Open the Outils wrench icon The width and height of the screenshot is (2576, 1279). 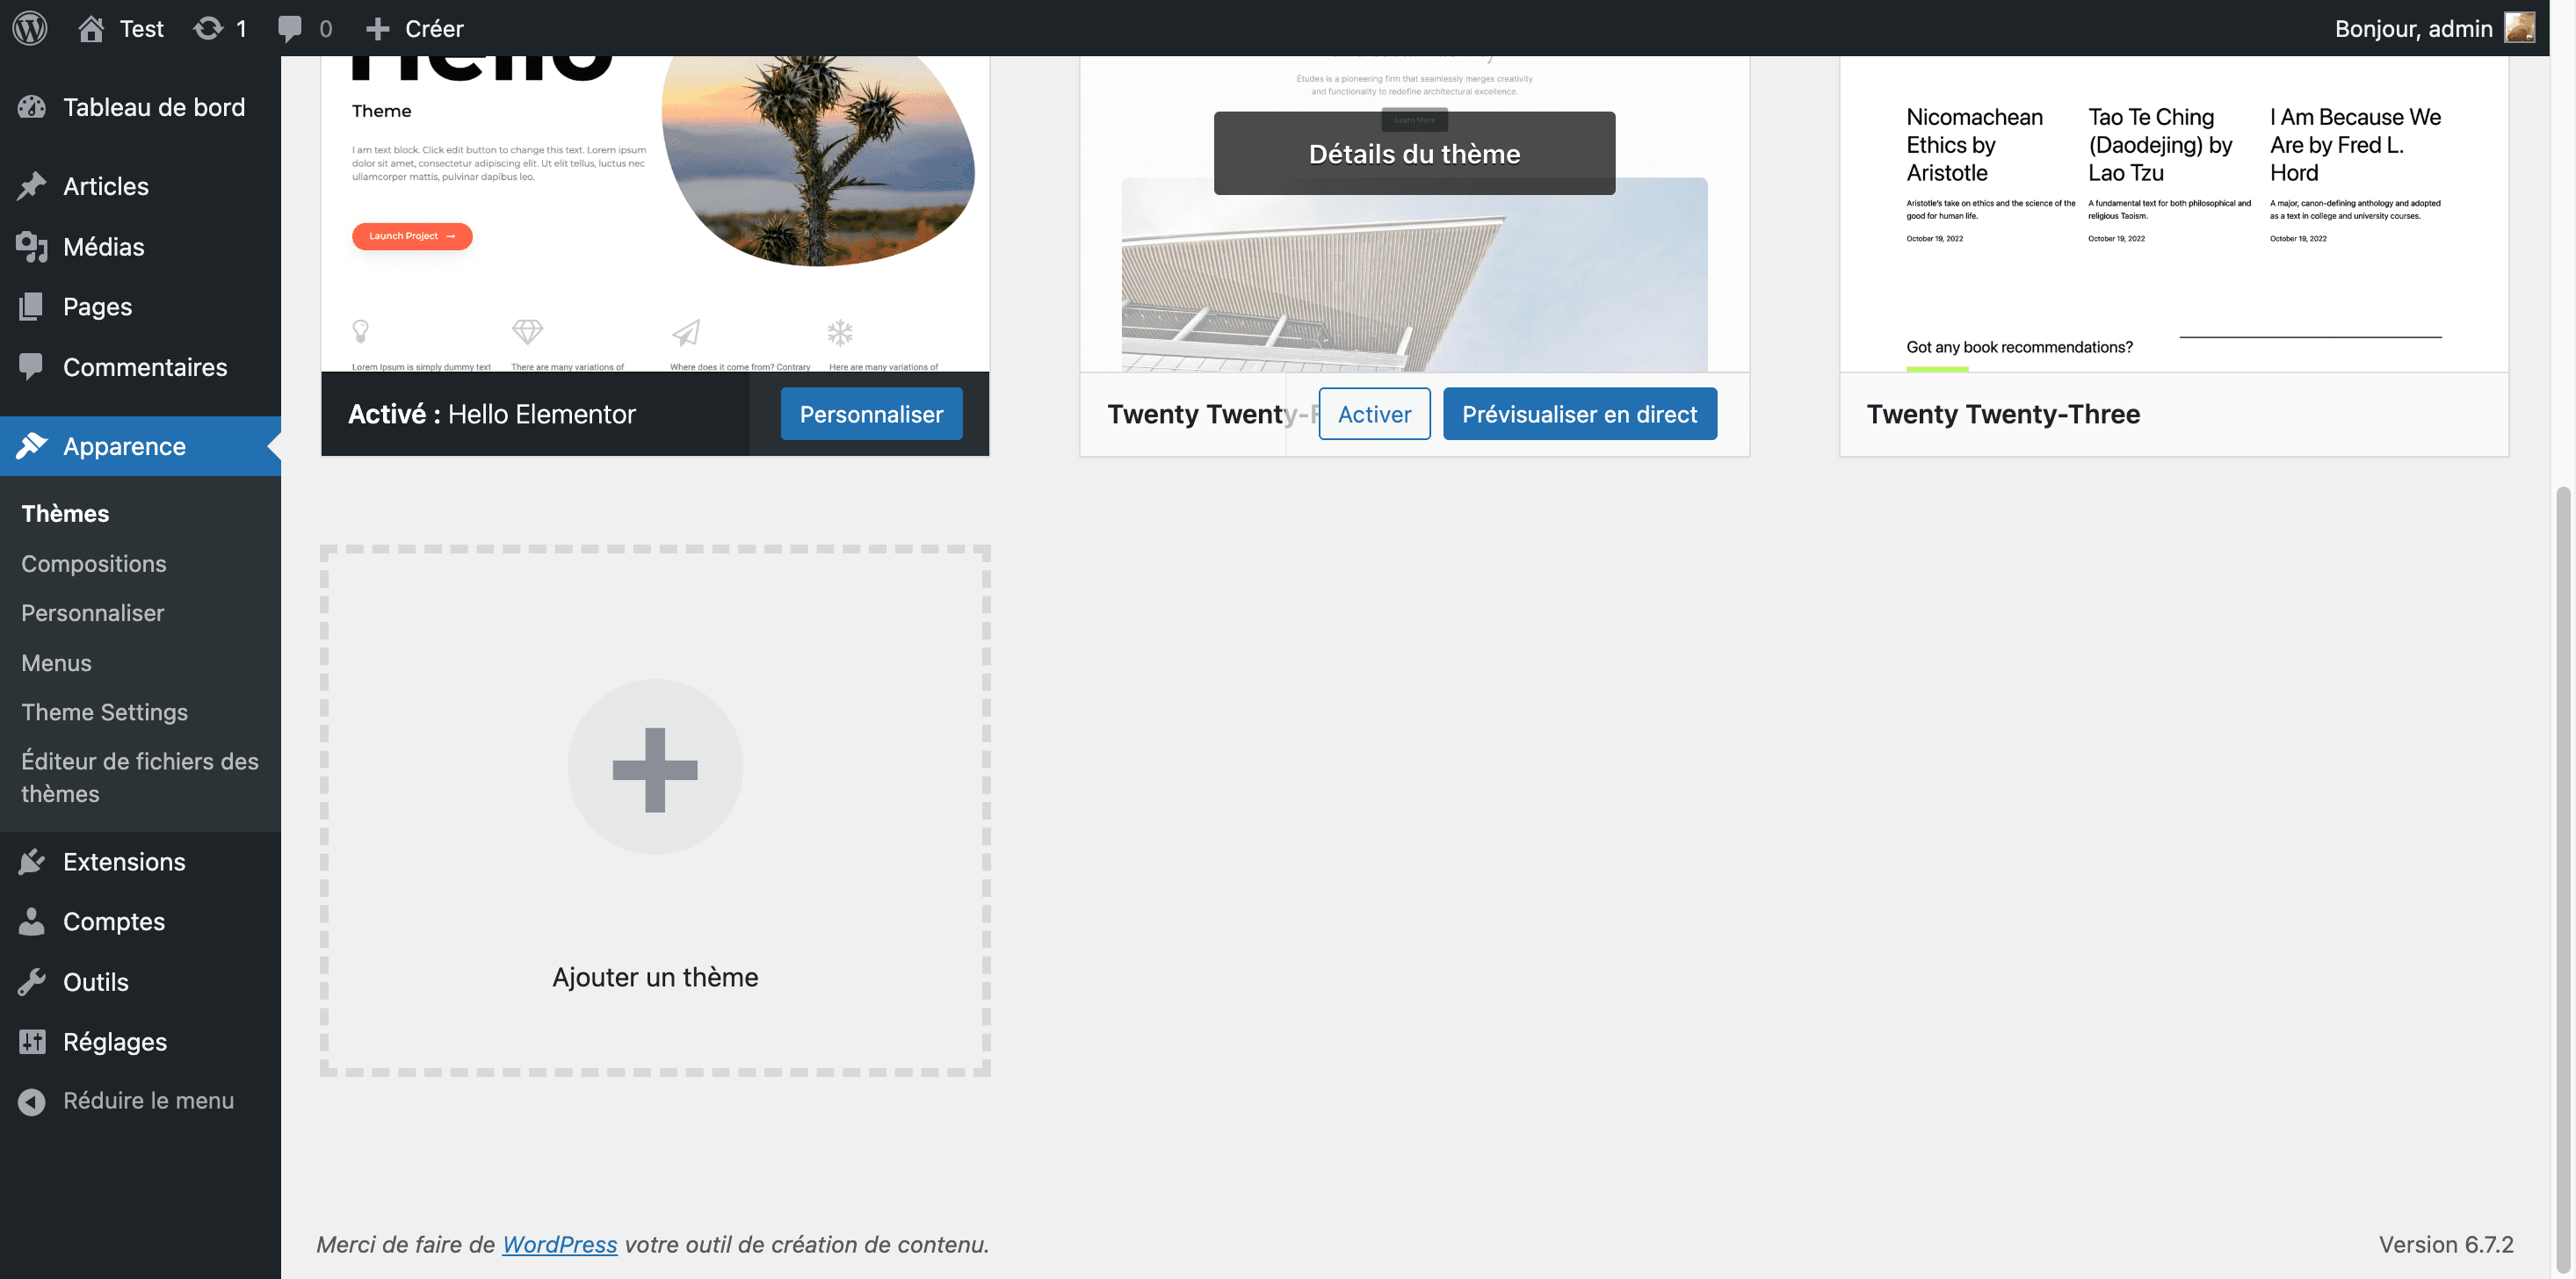point(32,981)
